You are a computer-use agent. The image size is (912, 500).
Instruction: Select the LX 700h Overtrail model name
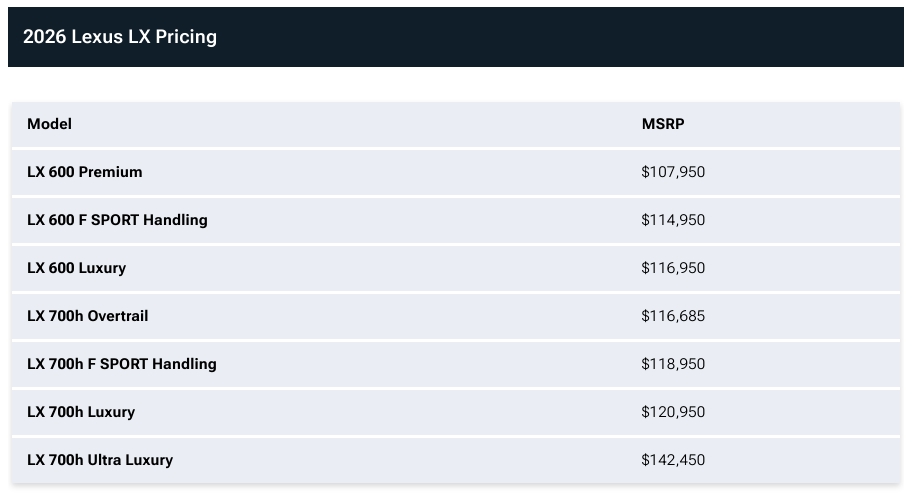[x=87, y=316]
